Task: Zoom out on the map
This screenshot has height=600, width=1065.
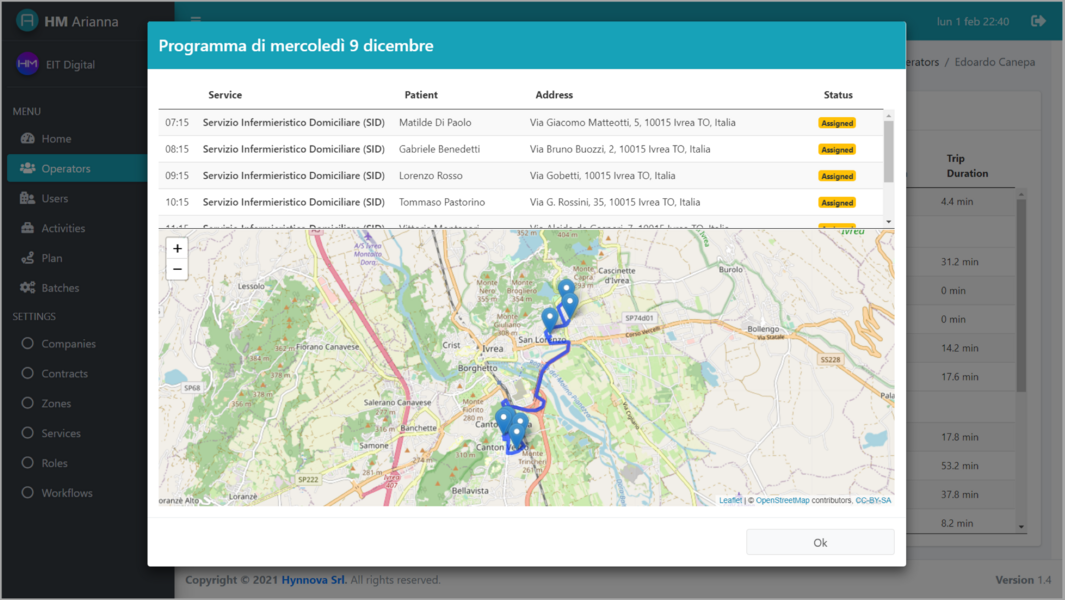Action: [177, 269]
